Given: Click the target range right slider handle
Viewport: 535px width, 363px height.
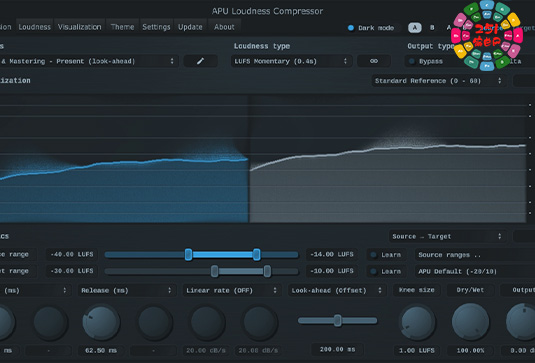Looking at the screenshot, I should coord(267,271).
